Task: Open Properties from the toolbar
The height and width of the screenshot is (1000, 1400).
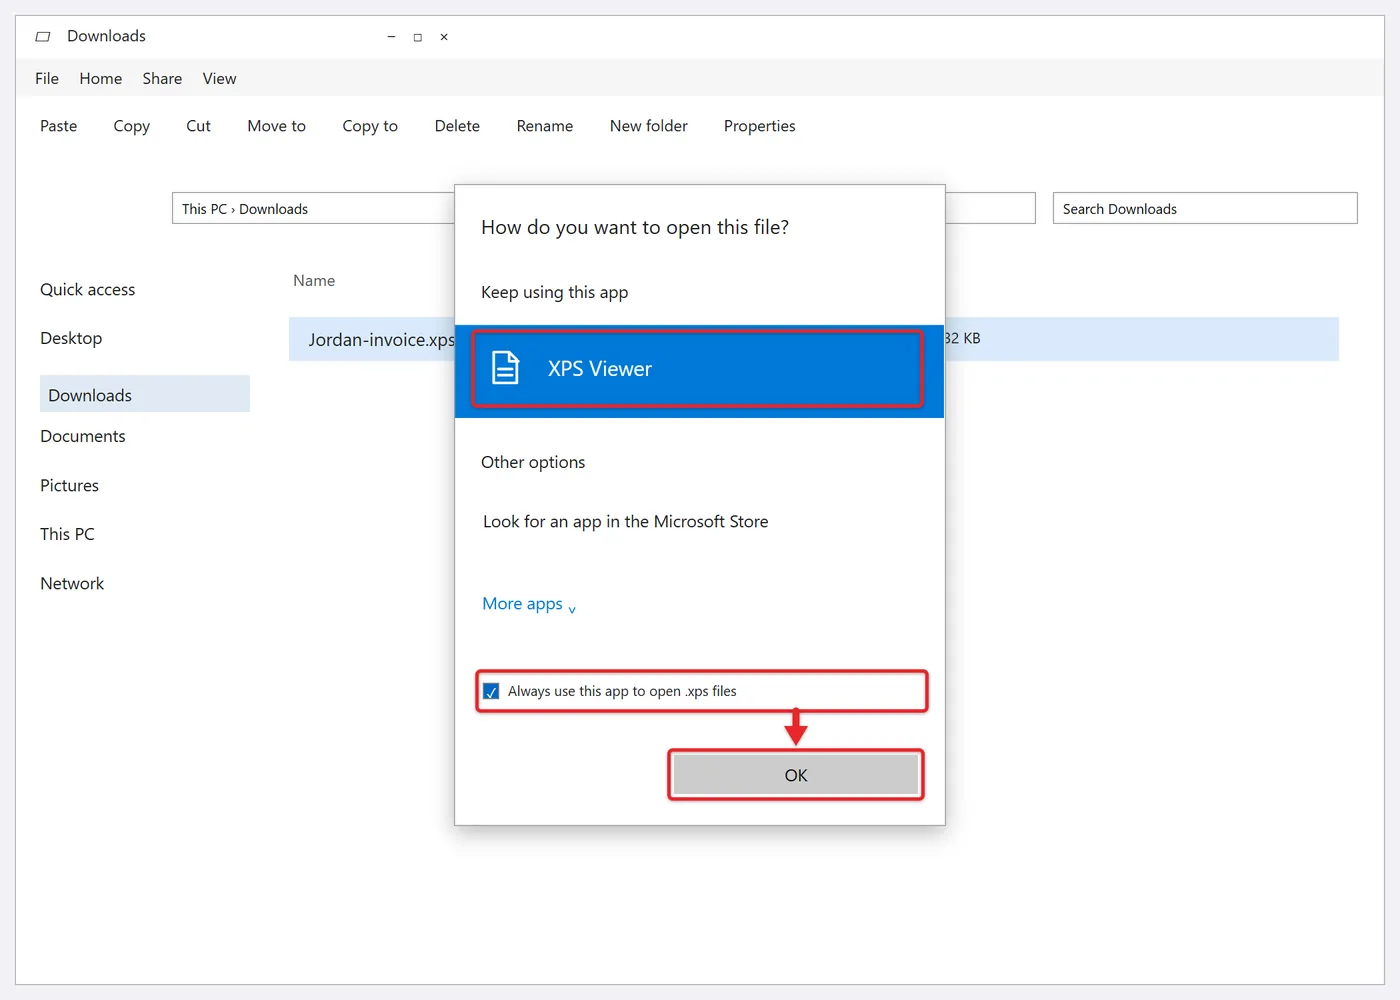Action: 760,126
